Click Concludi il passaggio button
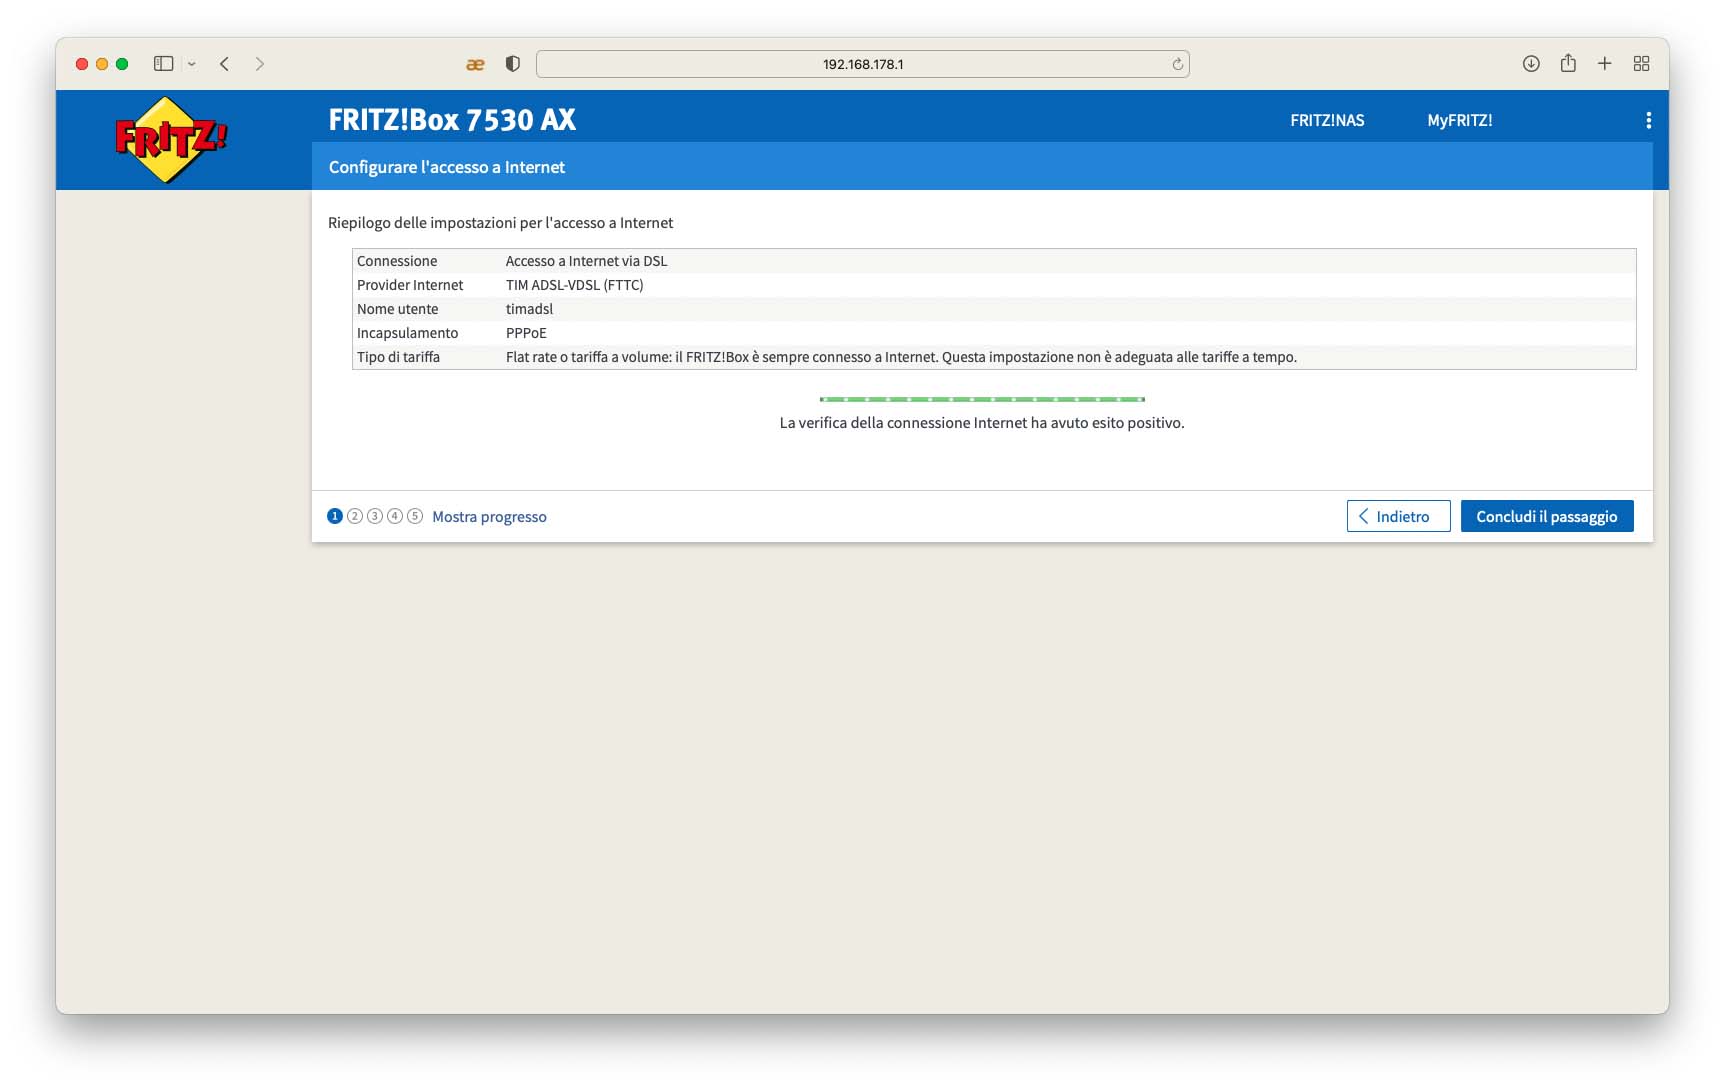This screenshot has width=1725, height=1088. (x=1547, y=516)
